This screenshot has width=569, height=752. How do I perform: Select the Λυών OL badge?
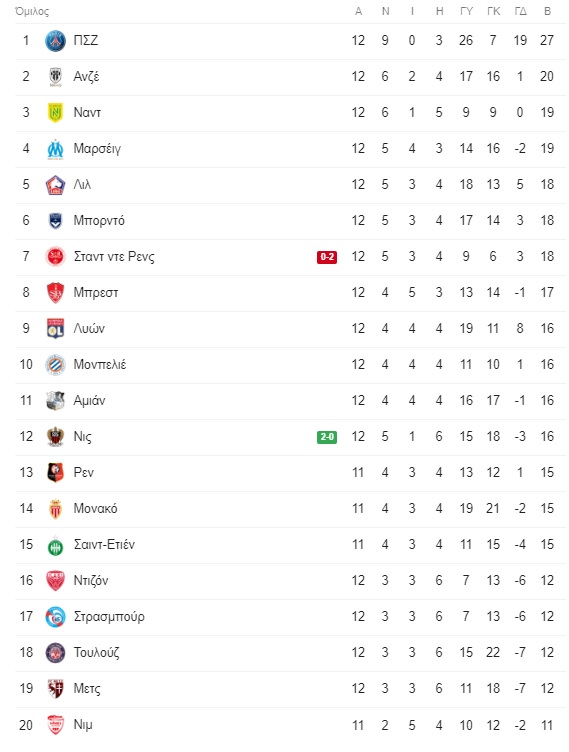(x=55, y=329)
